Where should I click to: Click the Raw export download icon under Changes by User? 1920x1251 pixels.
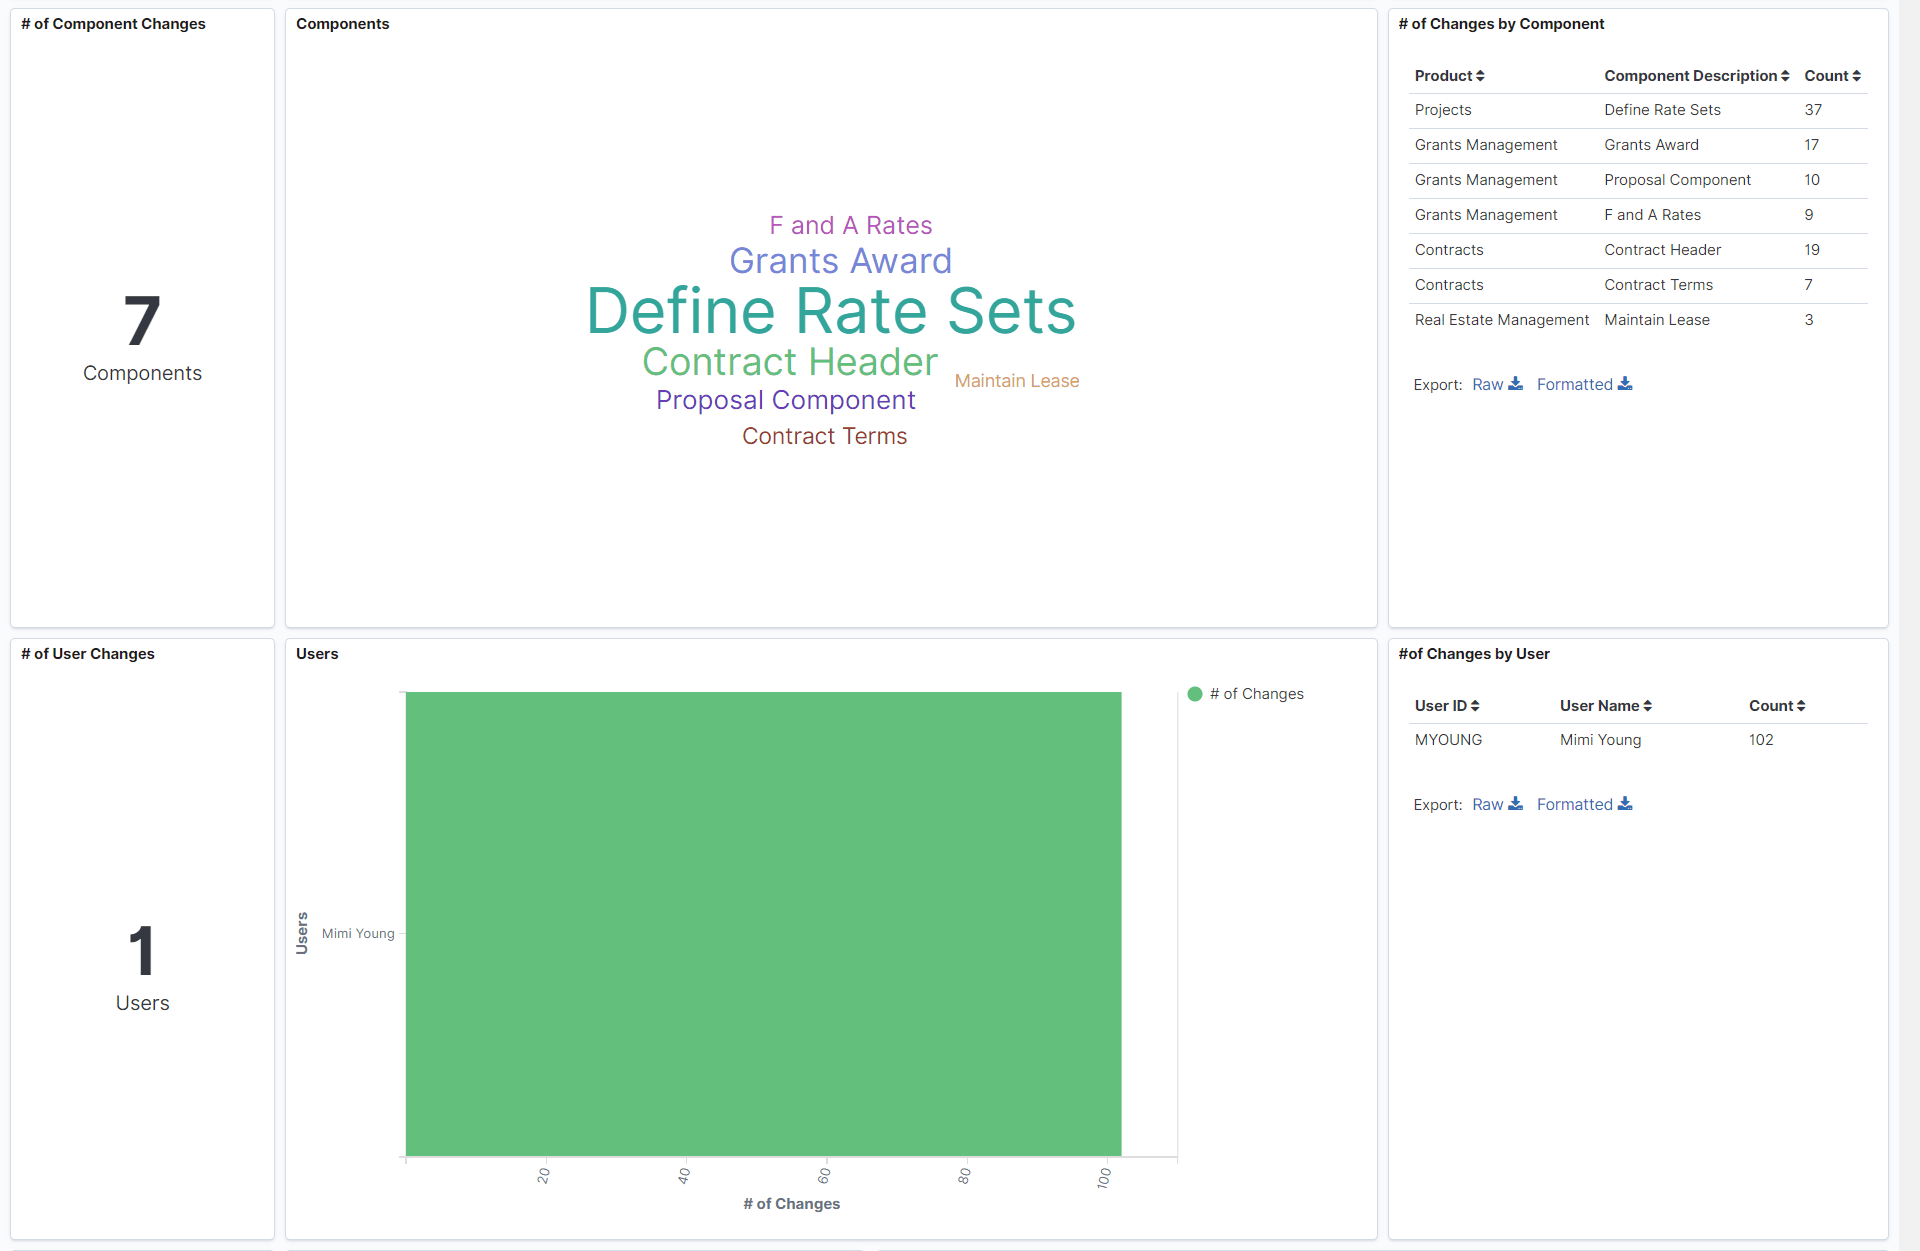[x=1516, y=804]
